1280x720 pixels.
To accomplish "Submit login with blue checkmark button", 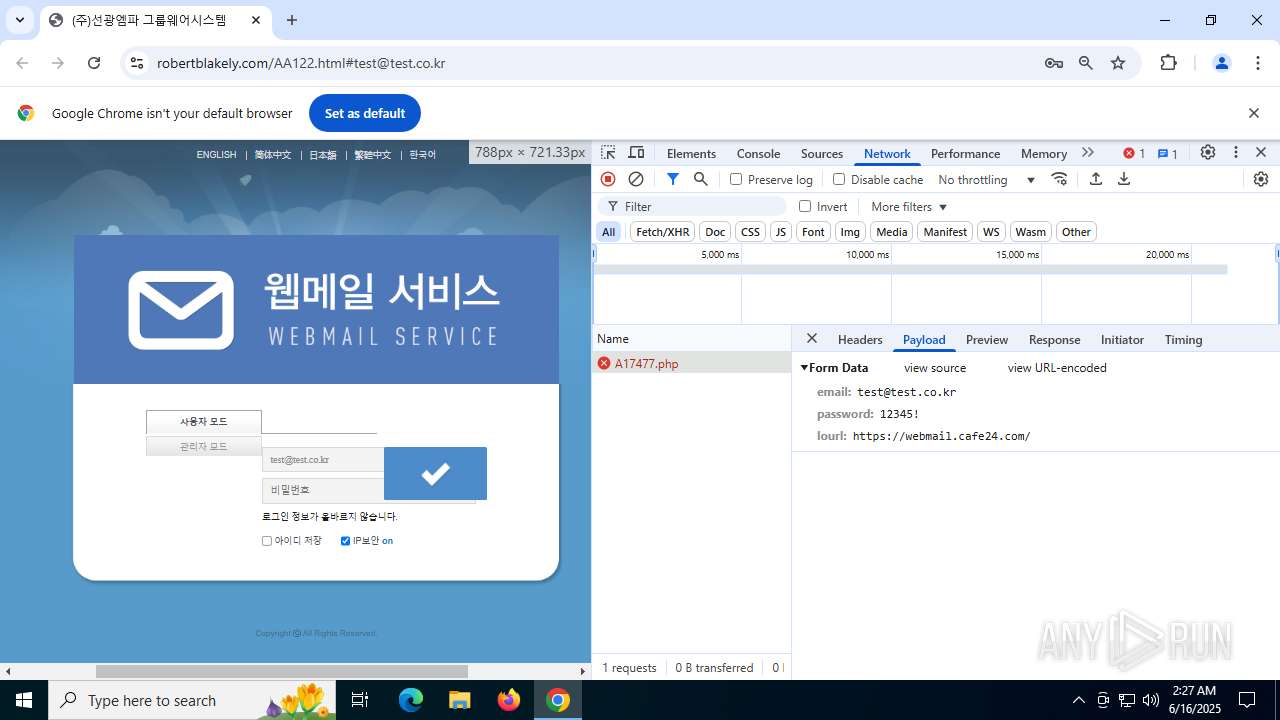I will click(x=435, y=473).
